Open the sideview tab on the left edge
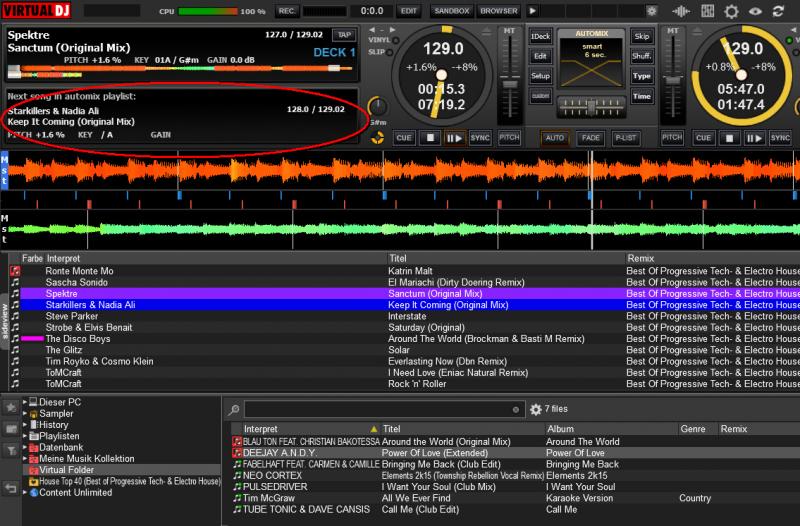 4,321
